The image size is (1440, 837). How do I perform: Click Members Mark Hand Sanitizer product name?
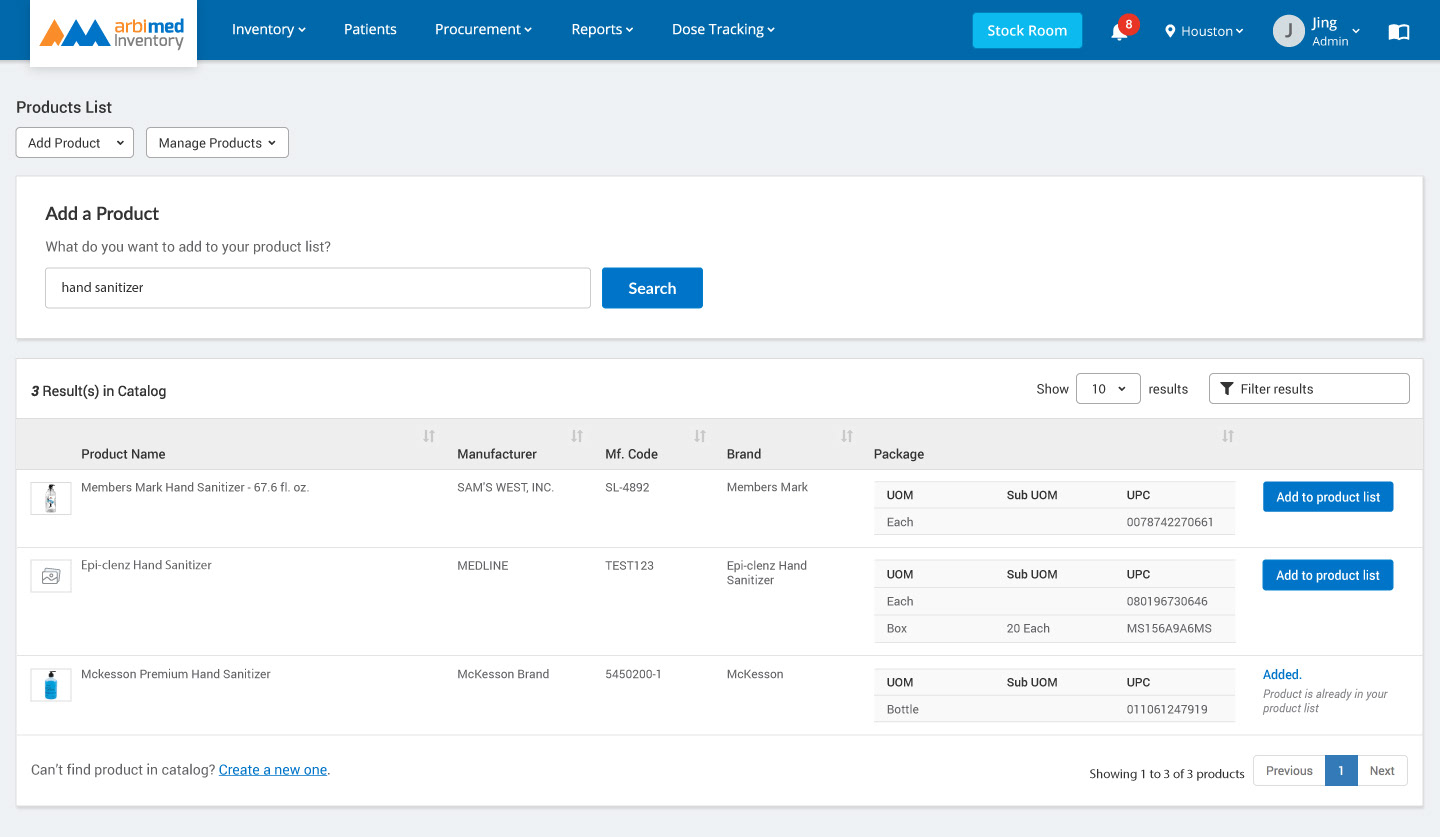tap(195, 488)
